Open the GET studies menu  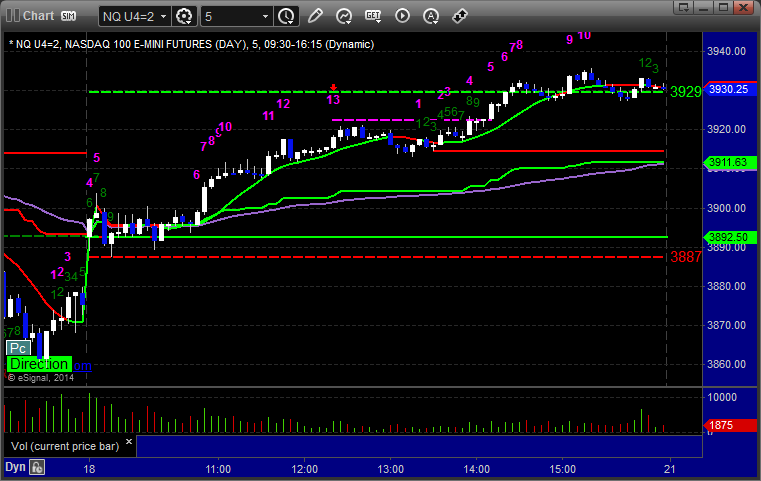tap(373, 16)
